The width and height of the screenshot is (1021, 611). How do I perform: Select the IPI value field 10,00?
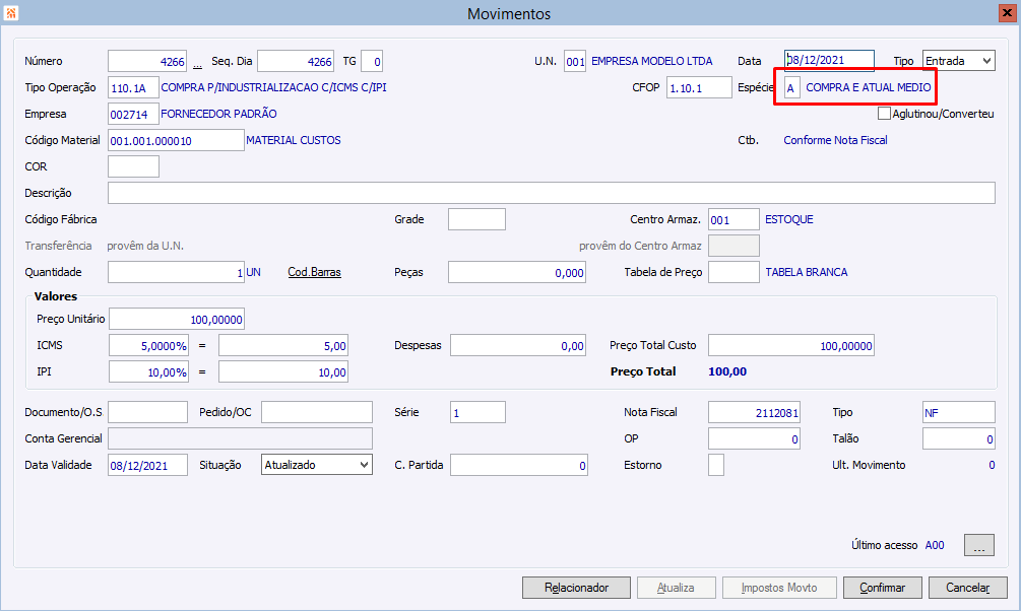pos(283,372)
